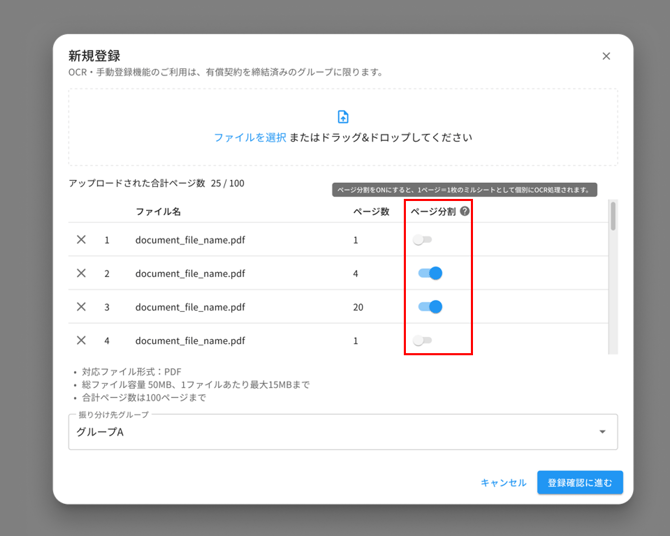Click the ファイル名 column header
Screen dimensions: 670x536
coord(158,212)
